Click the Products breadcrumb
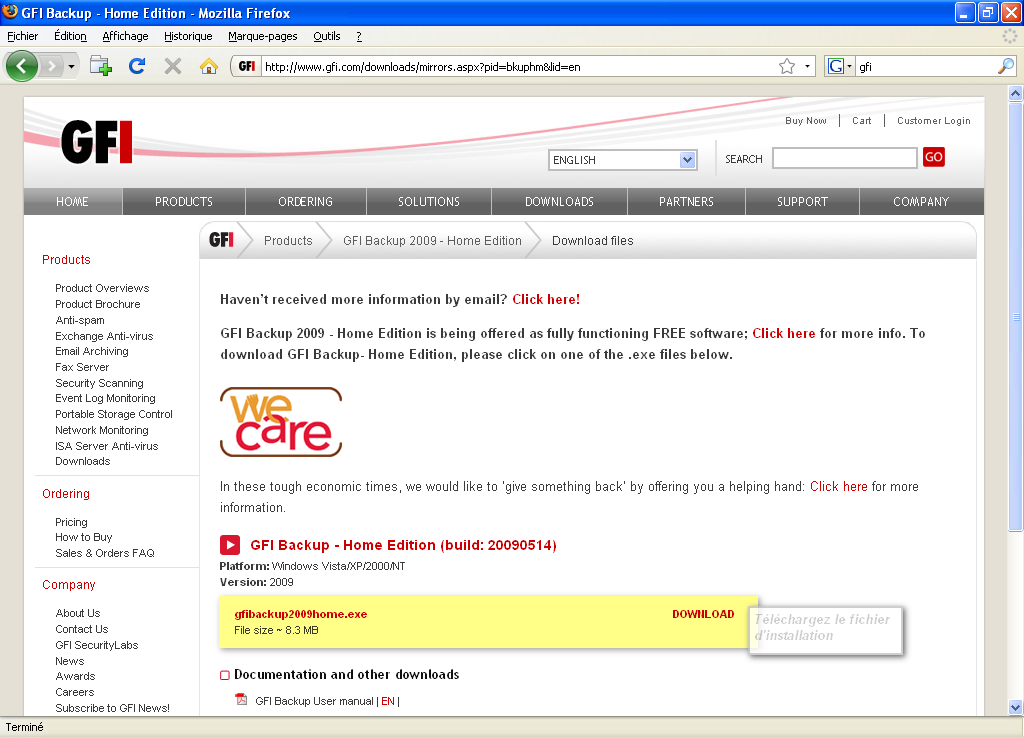 (x=288, y=240)
